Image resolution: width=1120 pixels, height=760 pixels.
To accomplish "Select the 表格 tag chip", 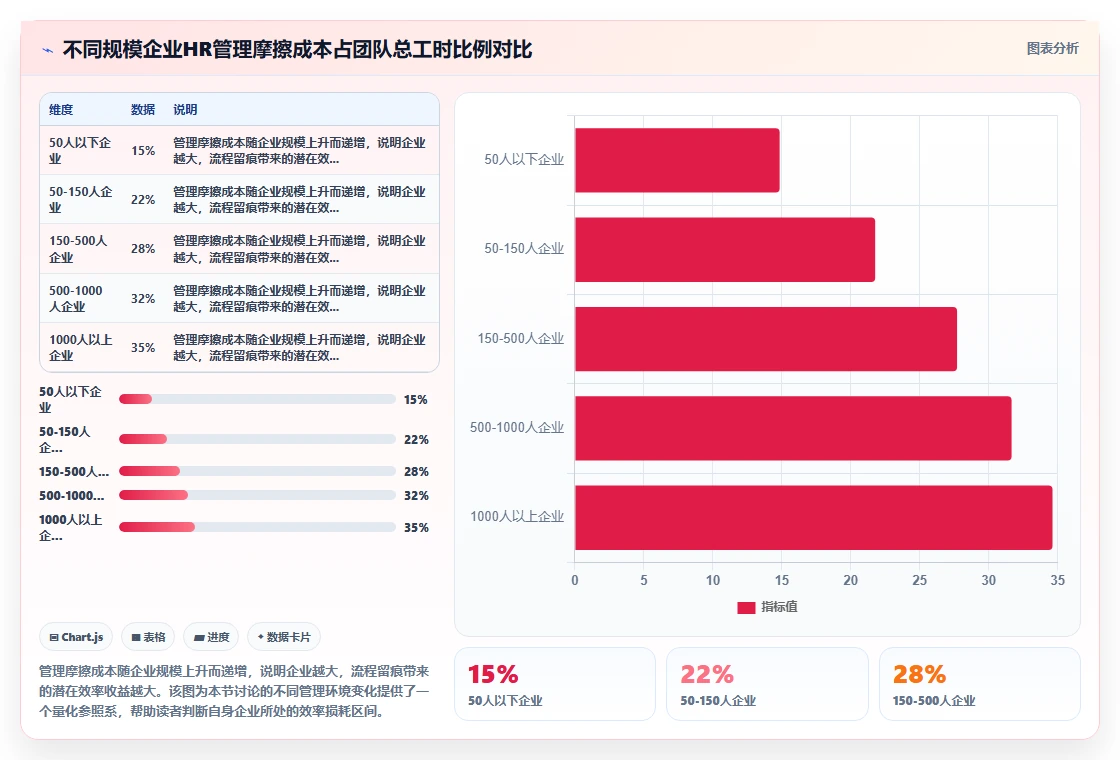I will point(148,637).
